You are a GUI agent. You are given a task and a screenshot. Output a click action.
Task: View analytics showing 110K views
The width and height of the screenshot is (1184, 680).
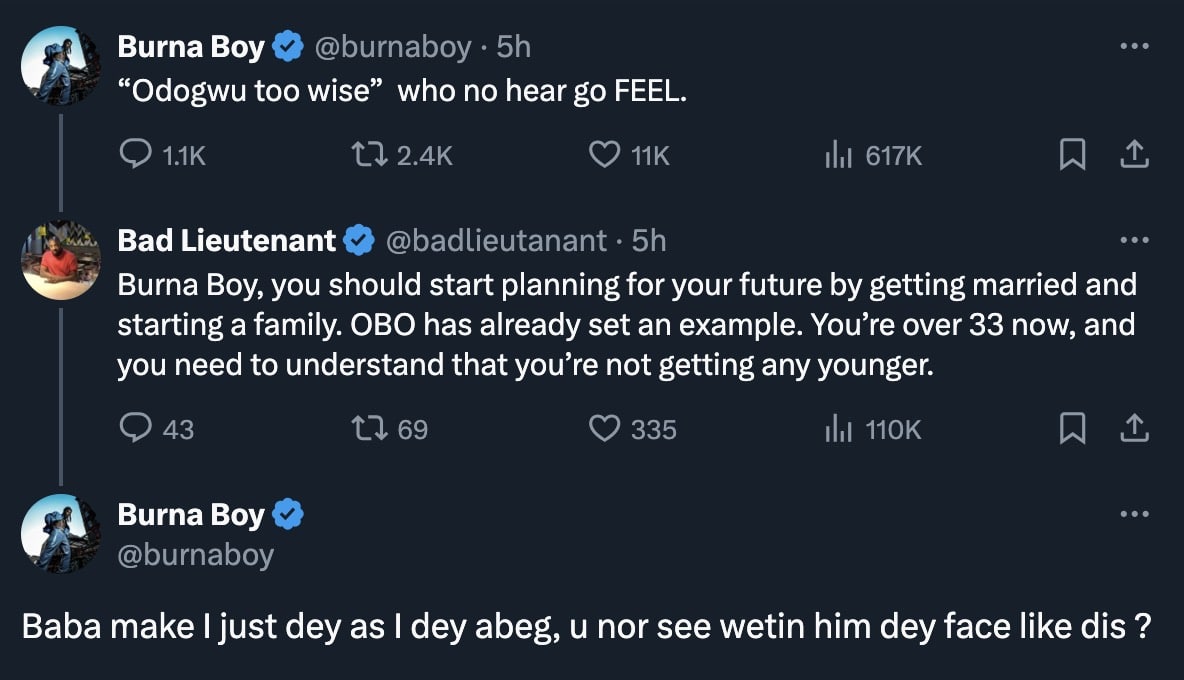click(x=836, y=429)
